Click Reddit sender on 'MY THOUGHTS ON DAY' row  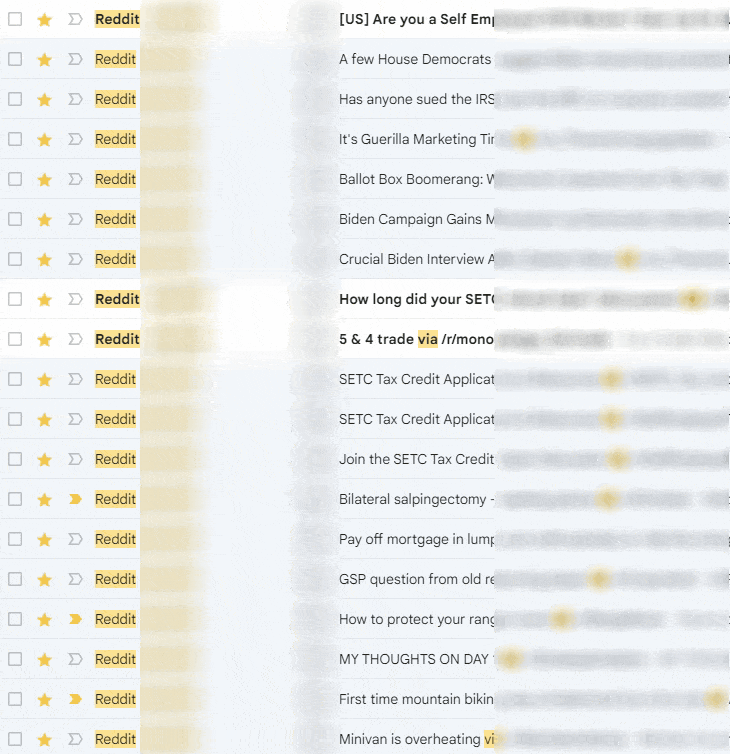coord(115,659)
